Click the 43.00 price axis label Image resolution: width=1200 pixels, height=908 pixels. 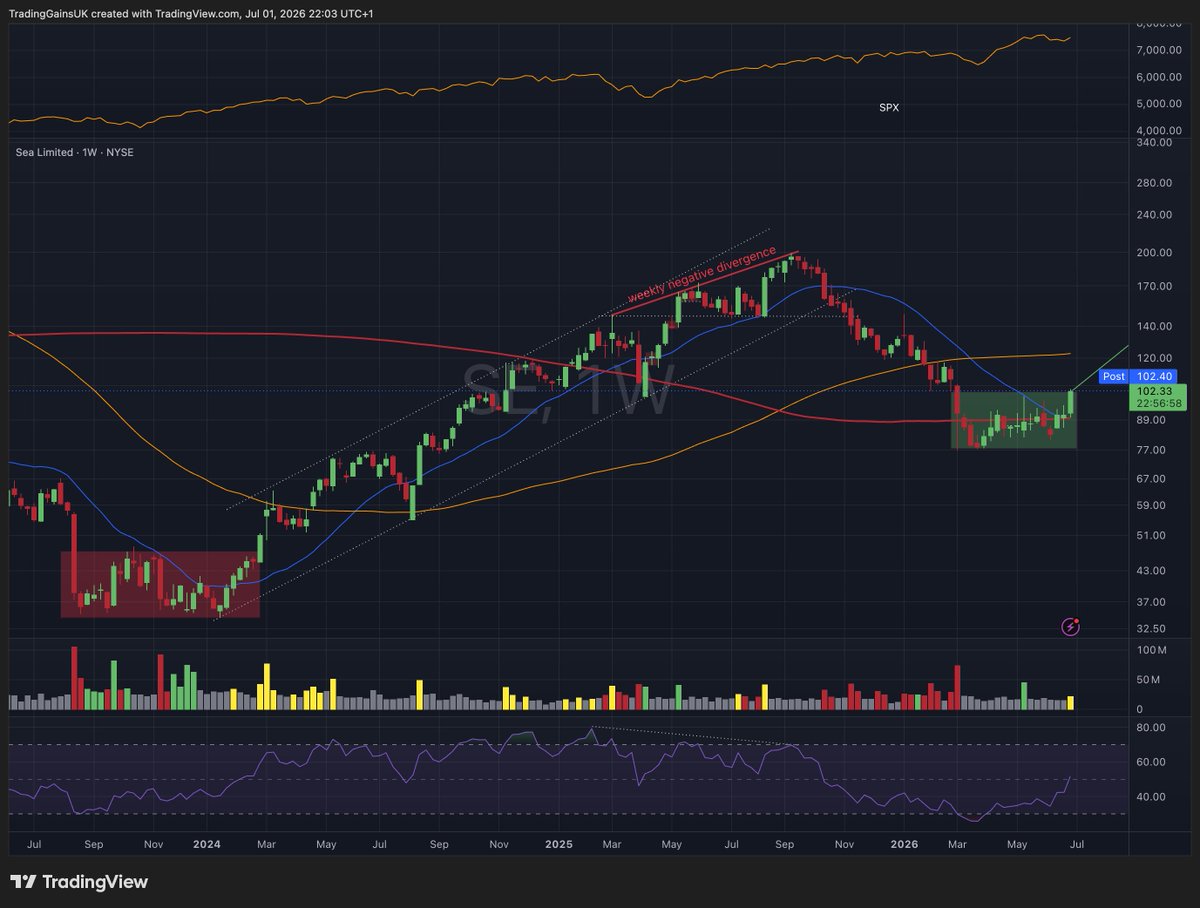click(x=1152, y=570)
